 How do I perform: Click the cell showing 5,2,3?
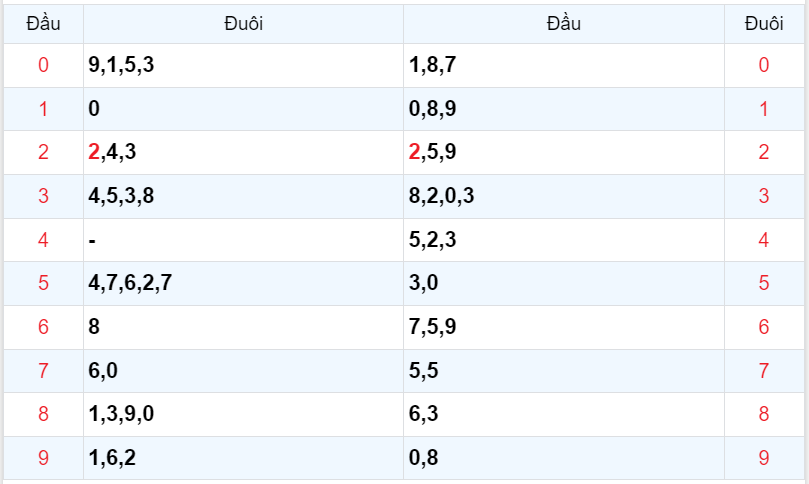coord(433,240)
